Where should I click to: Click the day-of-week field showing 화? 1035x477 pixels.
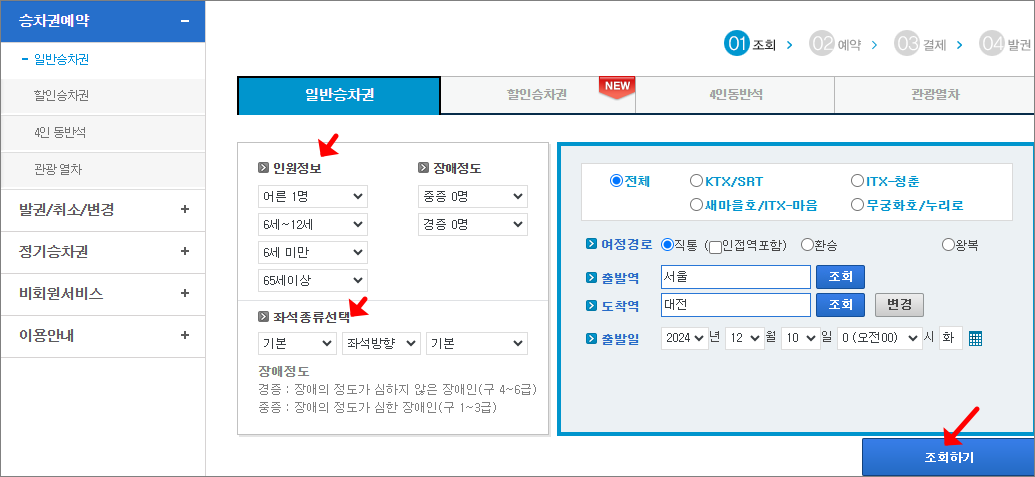(951, 338)
